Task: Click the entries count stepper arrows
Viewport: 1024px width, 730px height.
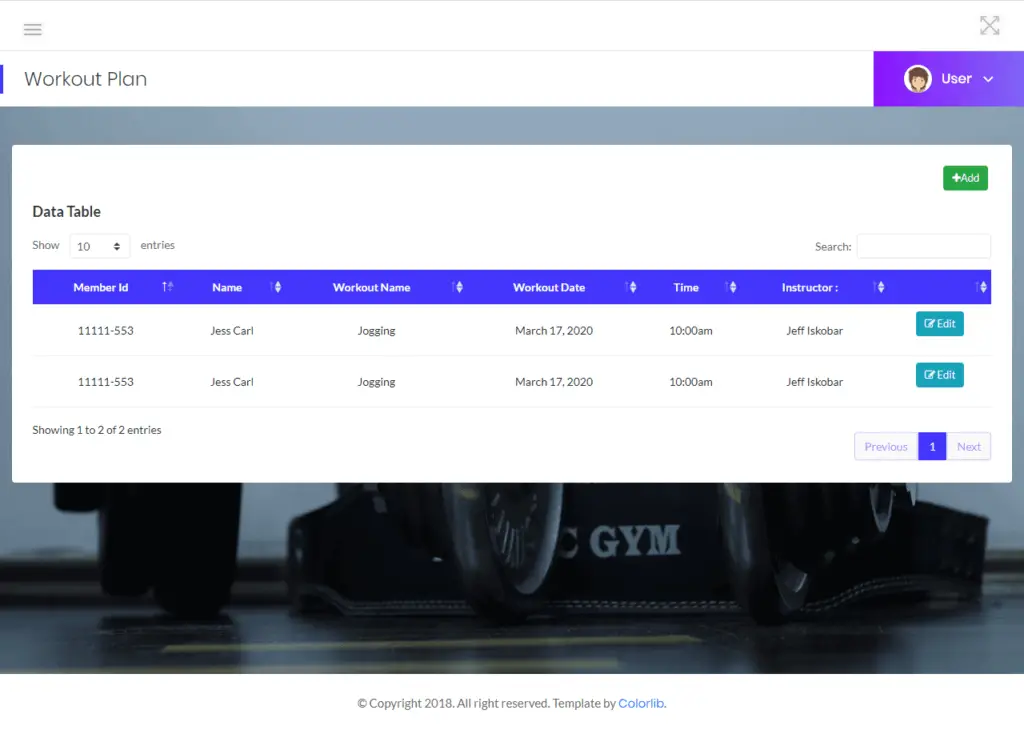Action: click(115, 245)
